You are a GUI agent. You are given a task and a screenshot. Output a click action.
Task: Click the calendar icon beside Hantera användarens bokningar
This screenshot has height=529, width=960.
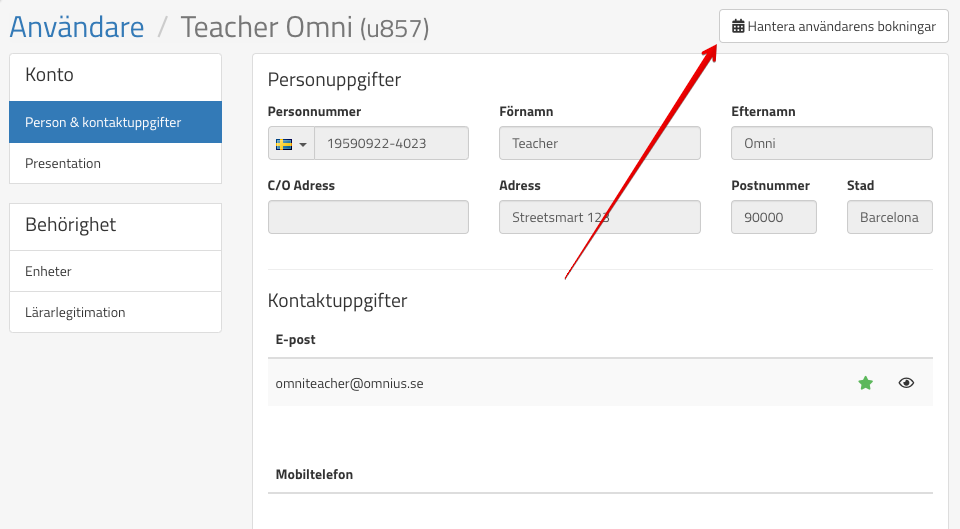738,27
